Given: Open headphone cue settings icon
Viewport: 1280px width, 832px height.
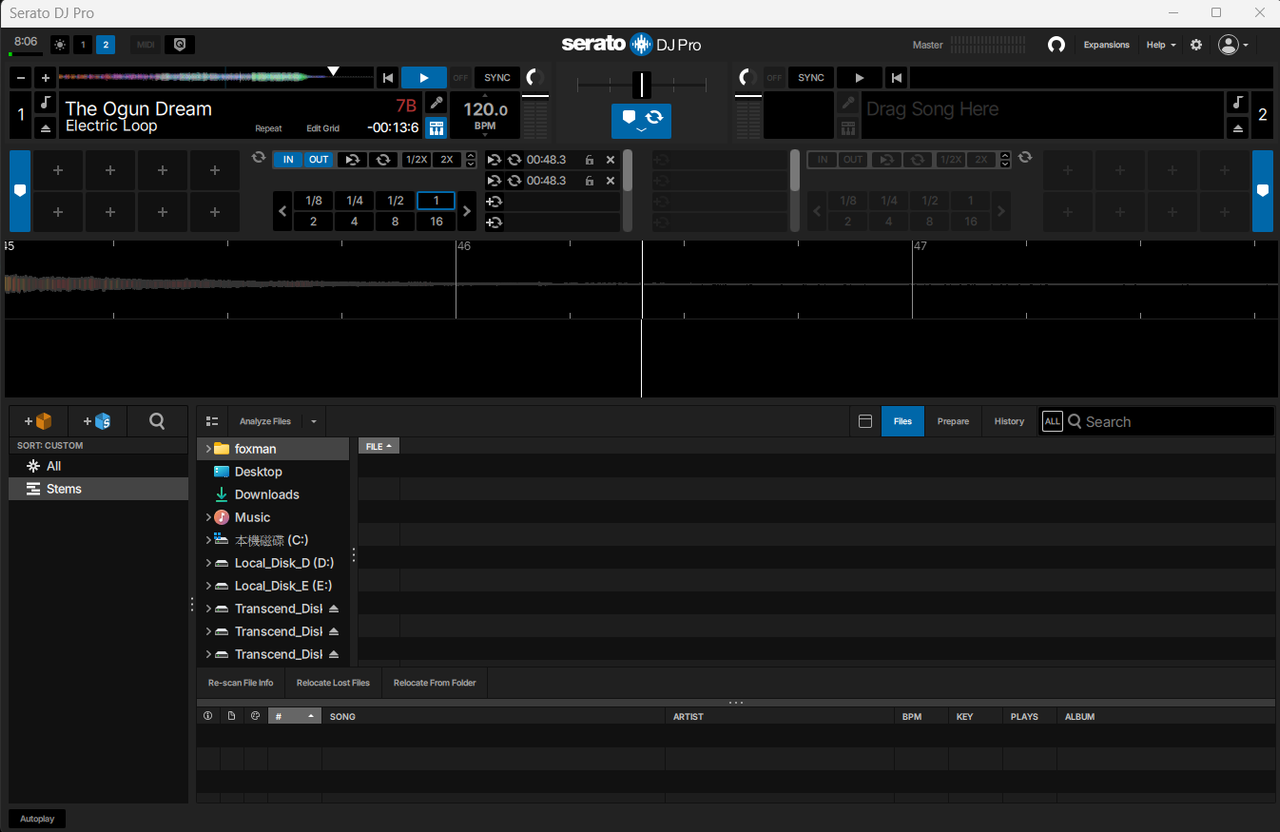Looking at the screenshot, I should [1056, 45].
